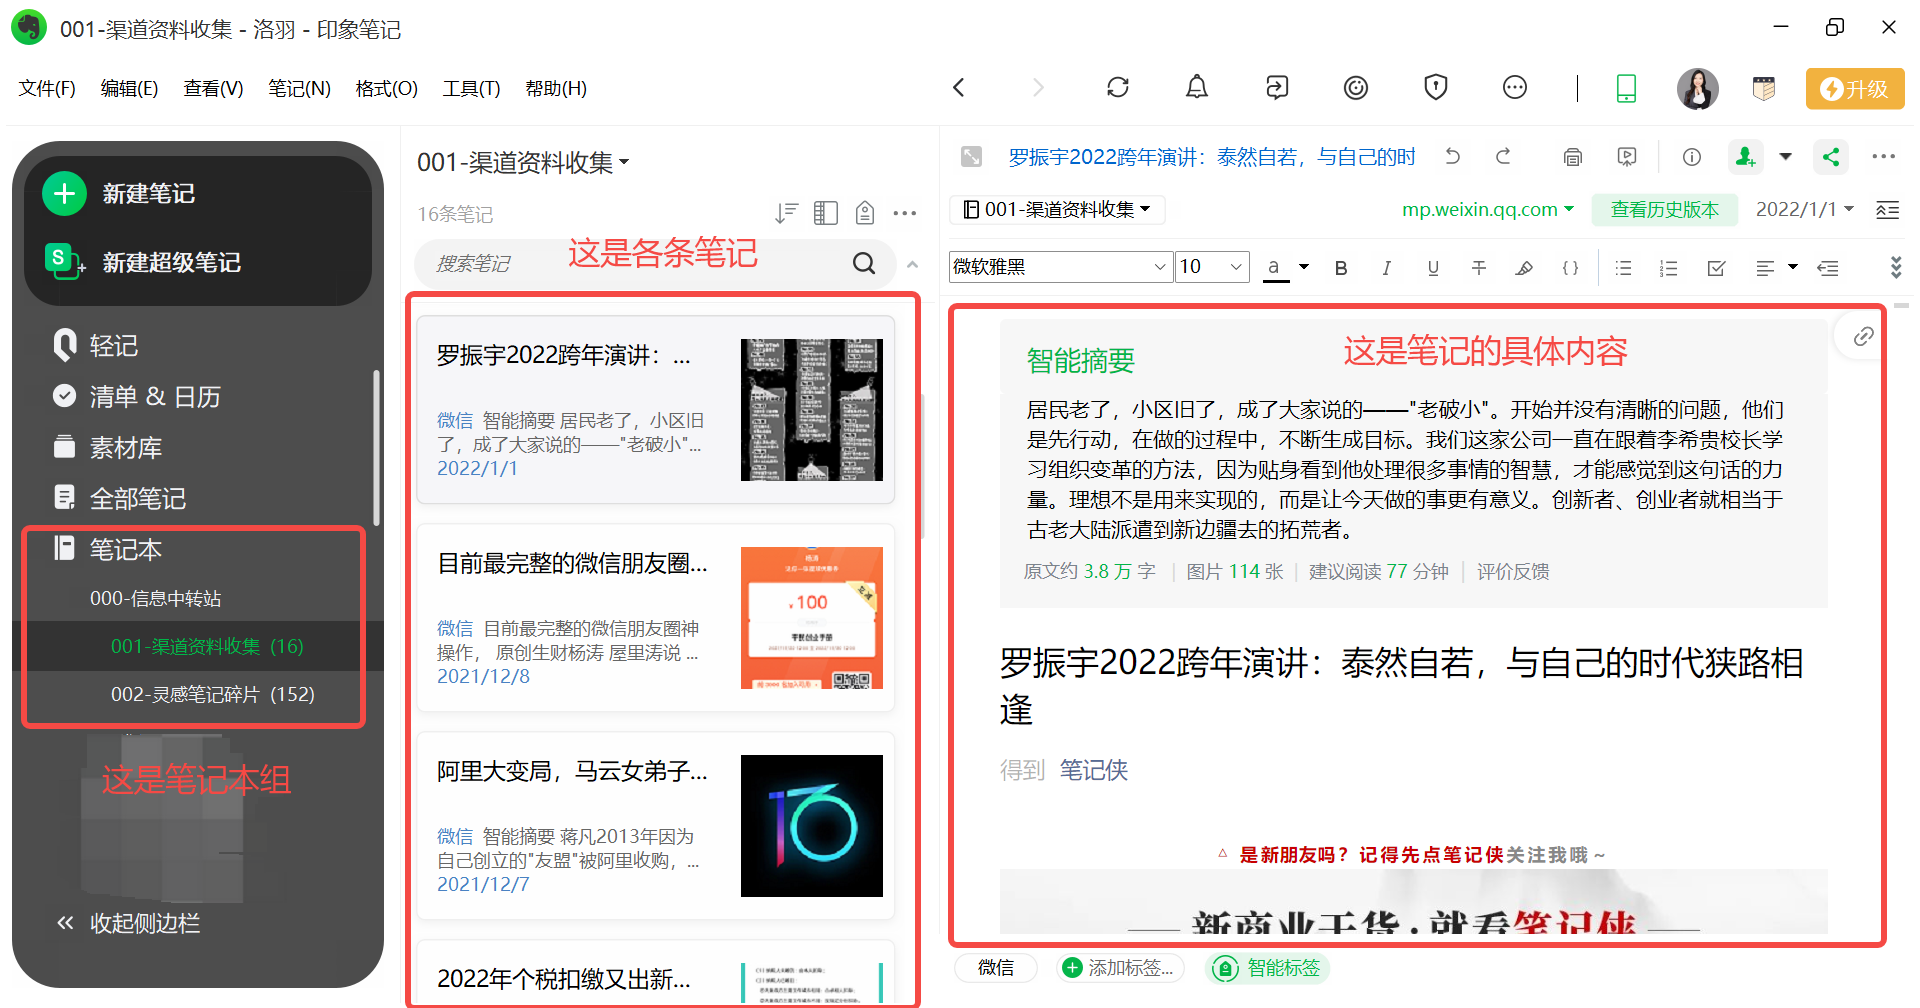1920x1008 pixels.
Task: Start presentation mode icon
Action: pos(1627,157)
